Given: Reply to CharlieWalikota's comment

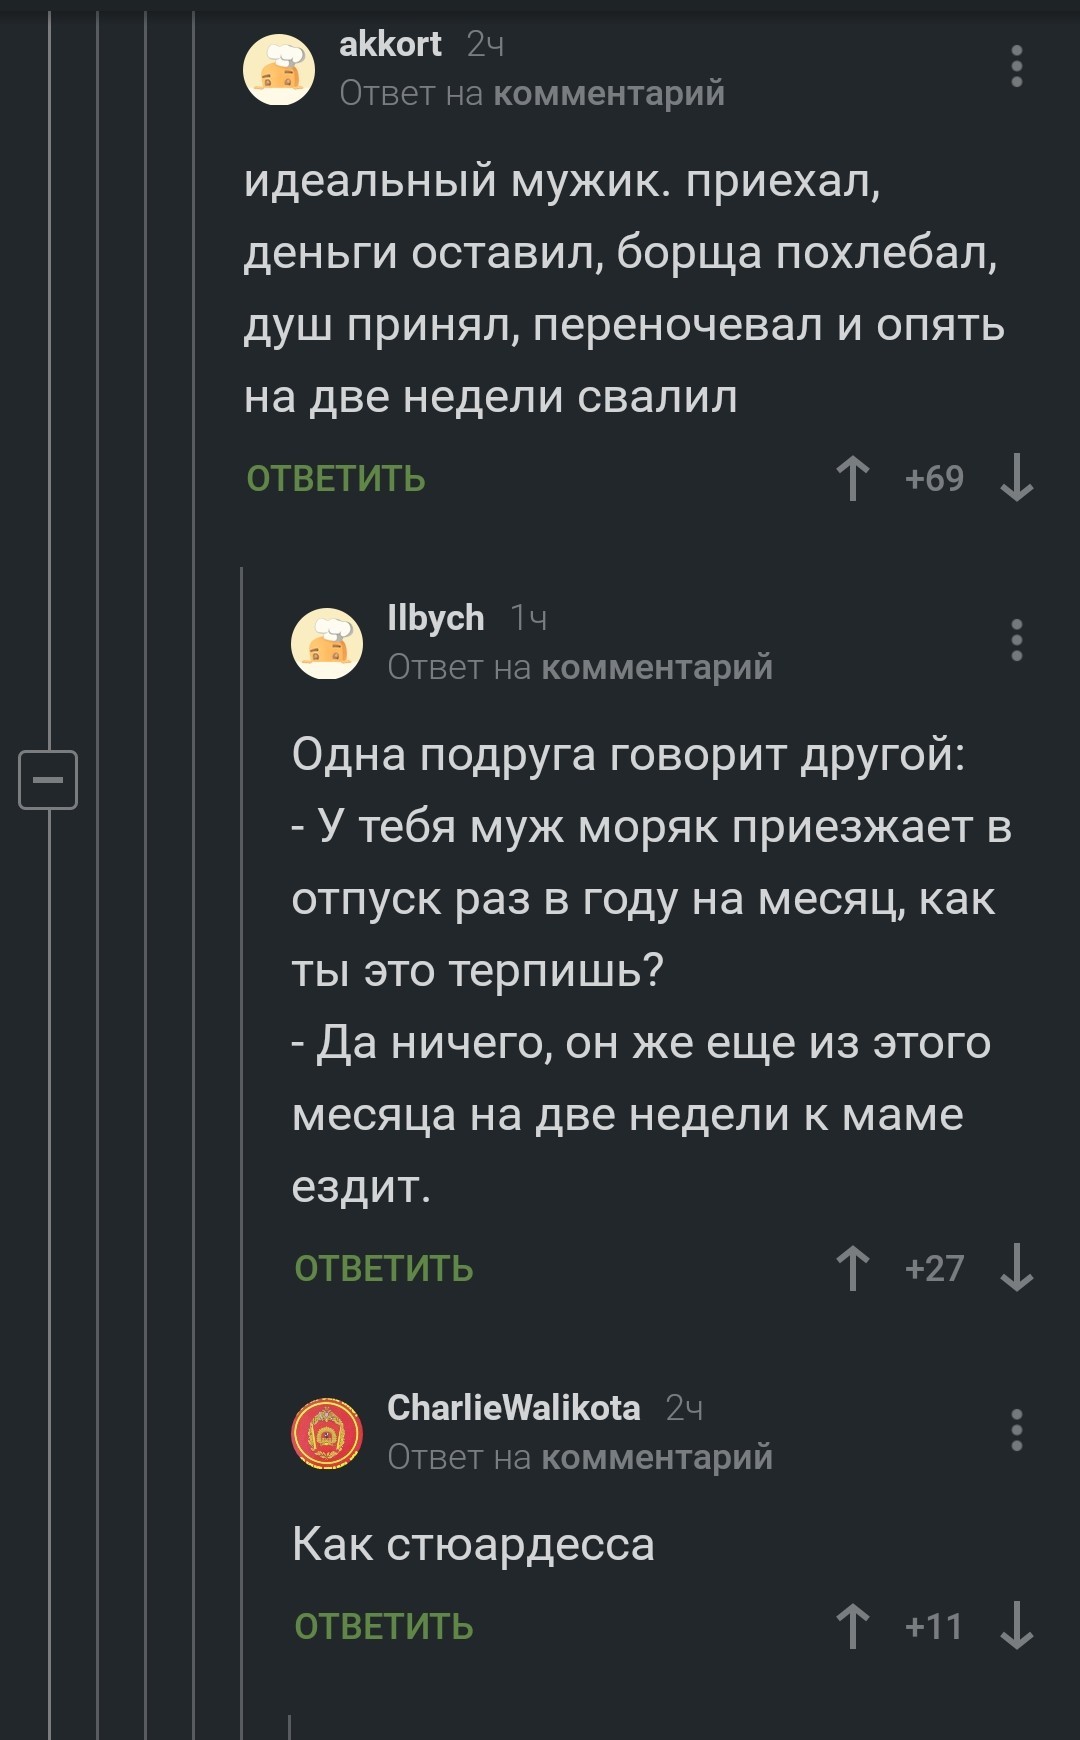Looking at the screenshot, I should (x=384, y=1627).
